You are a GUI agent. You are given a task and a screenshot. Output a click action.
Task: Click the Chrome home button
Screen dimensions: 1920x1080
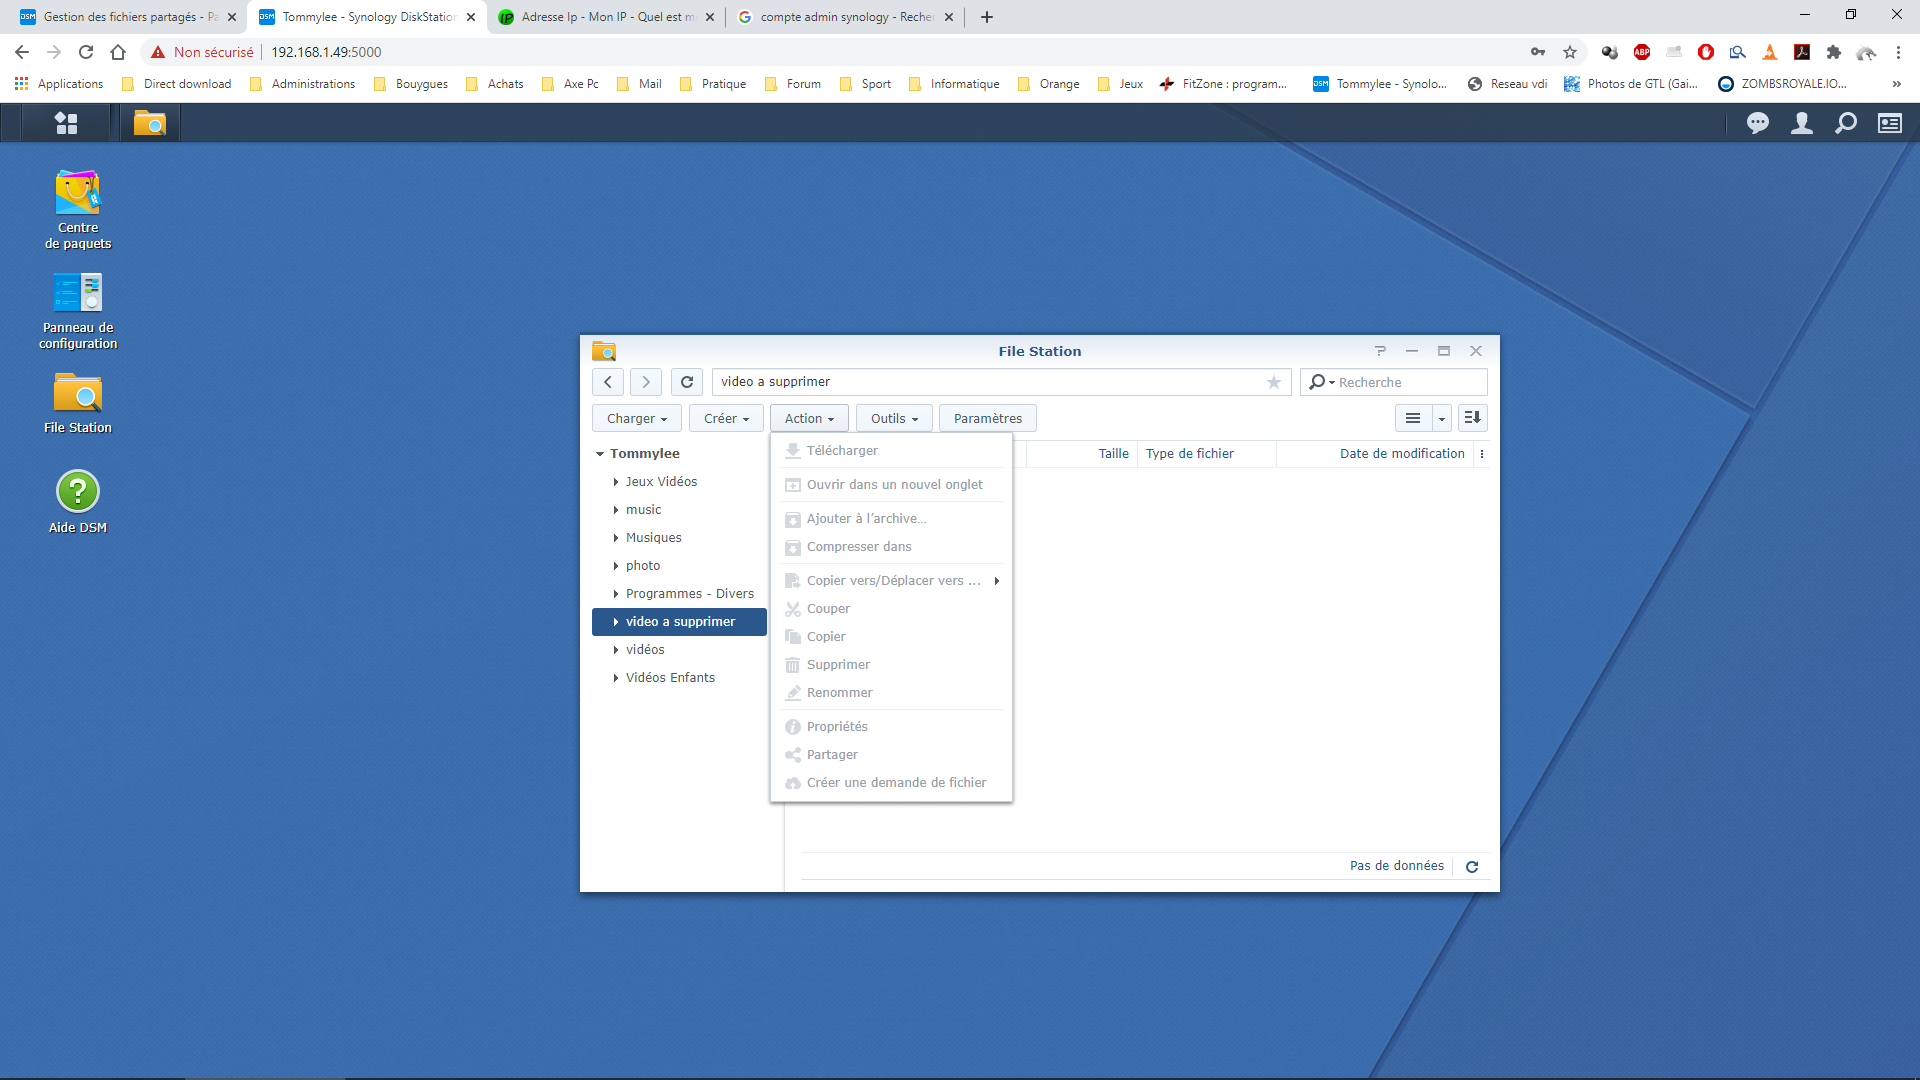(x=118, y=52)
